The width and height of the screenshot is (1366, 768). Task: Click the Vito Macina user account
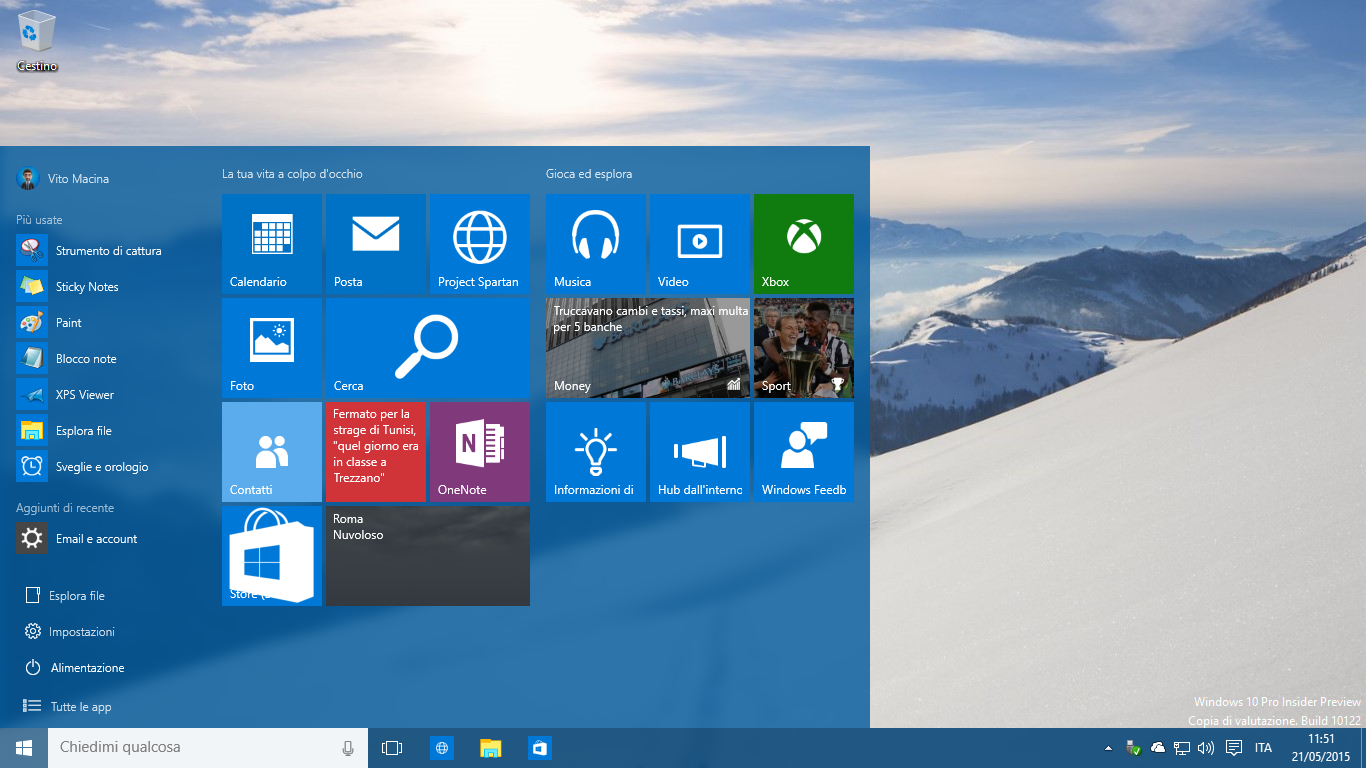(63, 179)
